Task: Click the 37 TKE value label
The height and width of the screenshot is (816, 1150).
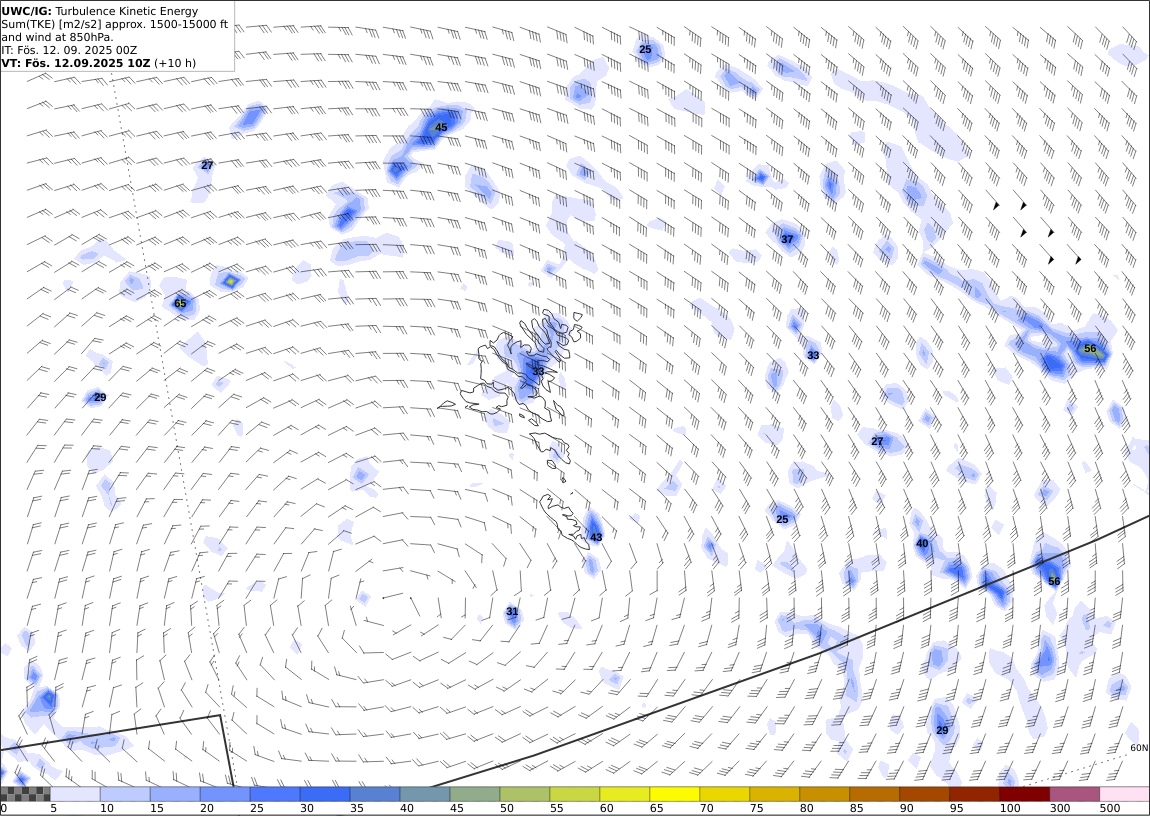Action: coord(787,239)
